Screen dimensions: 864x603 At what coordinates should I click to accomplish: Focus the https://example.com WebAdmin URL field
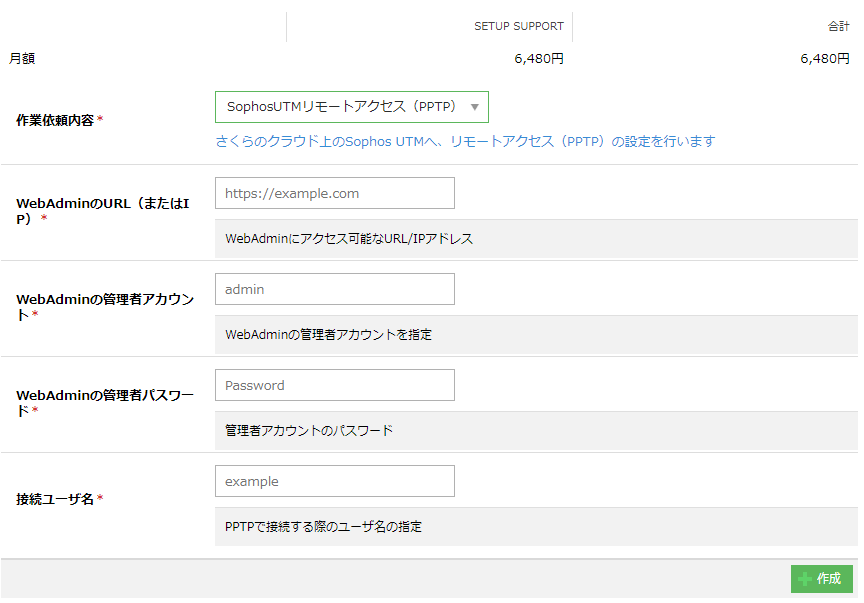(334, 193)
